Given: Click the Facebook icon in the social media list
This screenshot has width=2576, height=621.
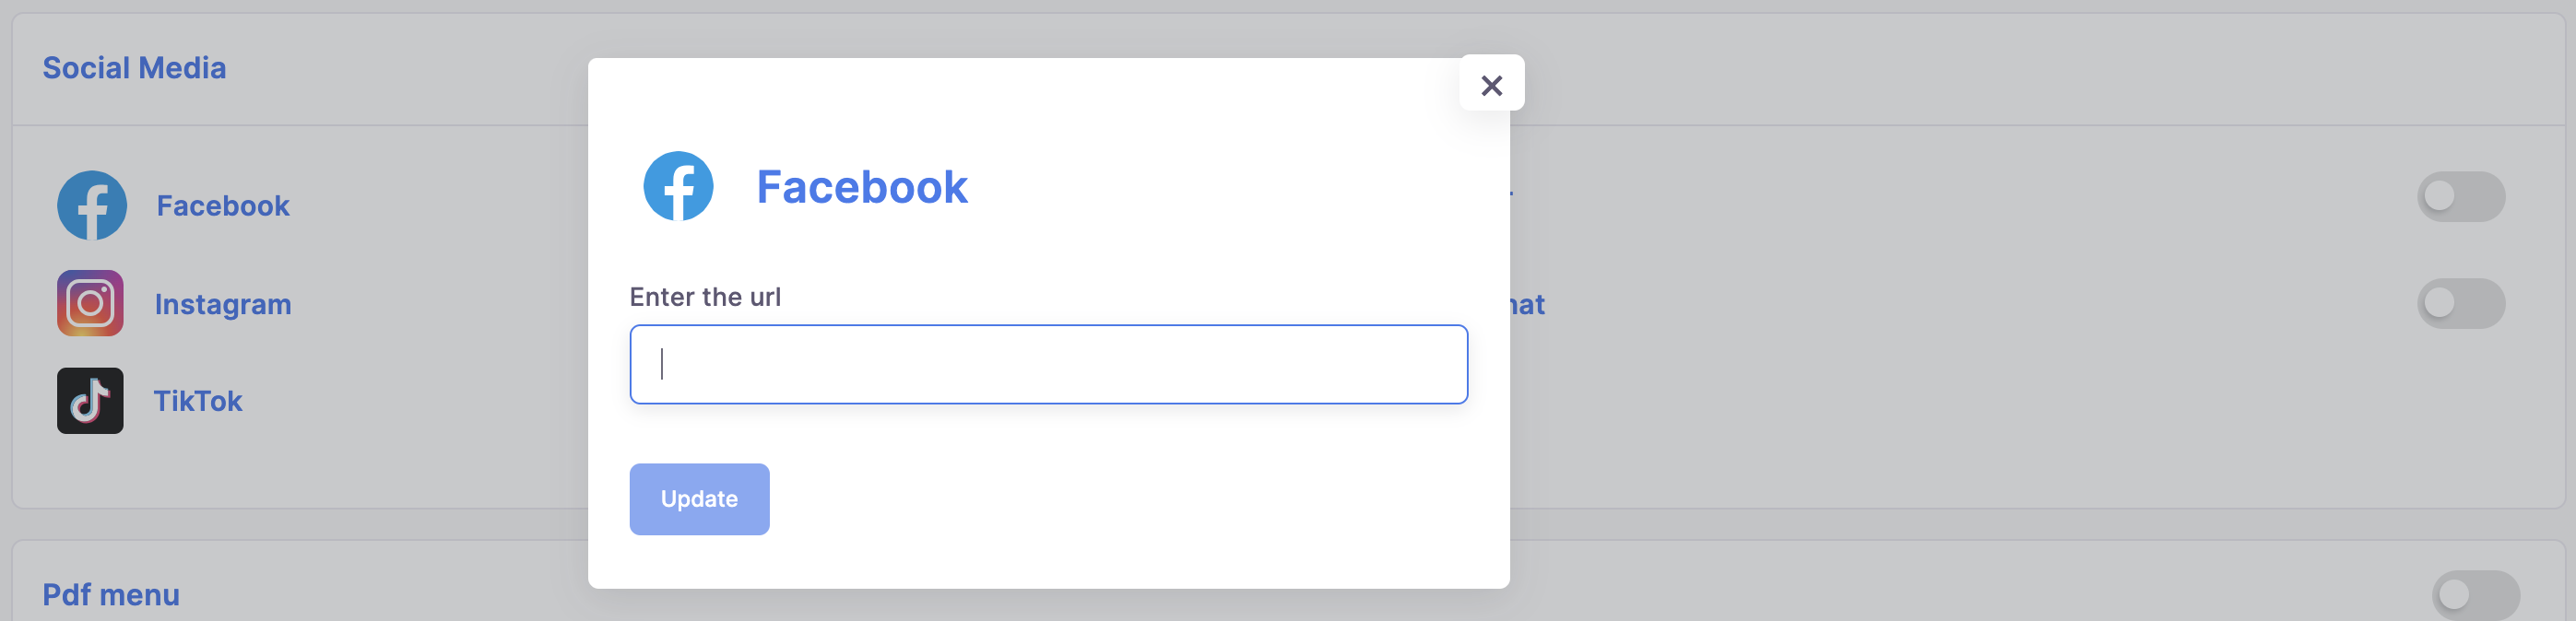Looking at the screenshot, I should click(92, 205).
